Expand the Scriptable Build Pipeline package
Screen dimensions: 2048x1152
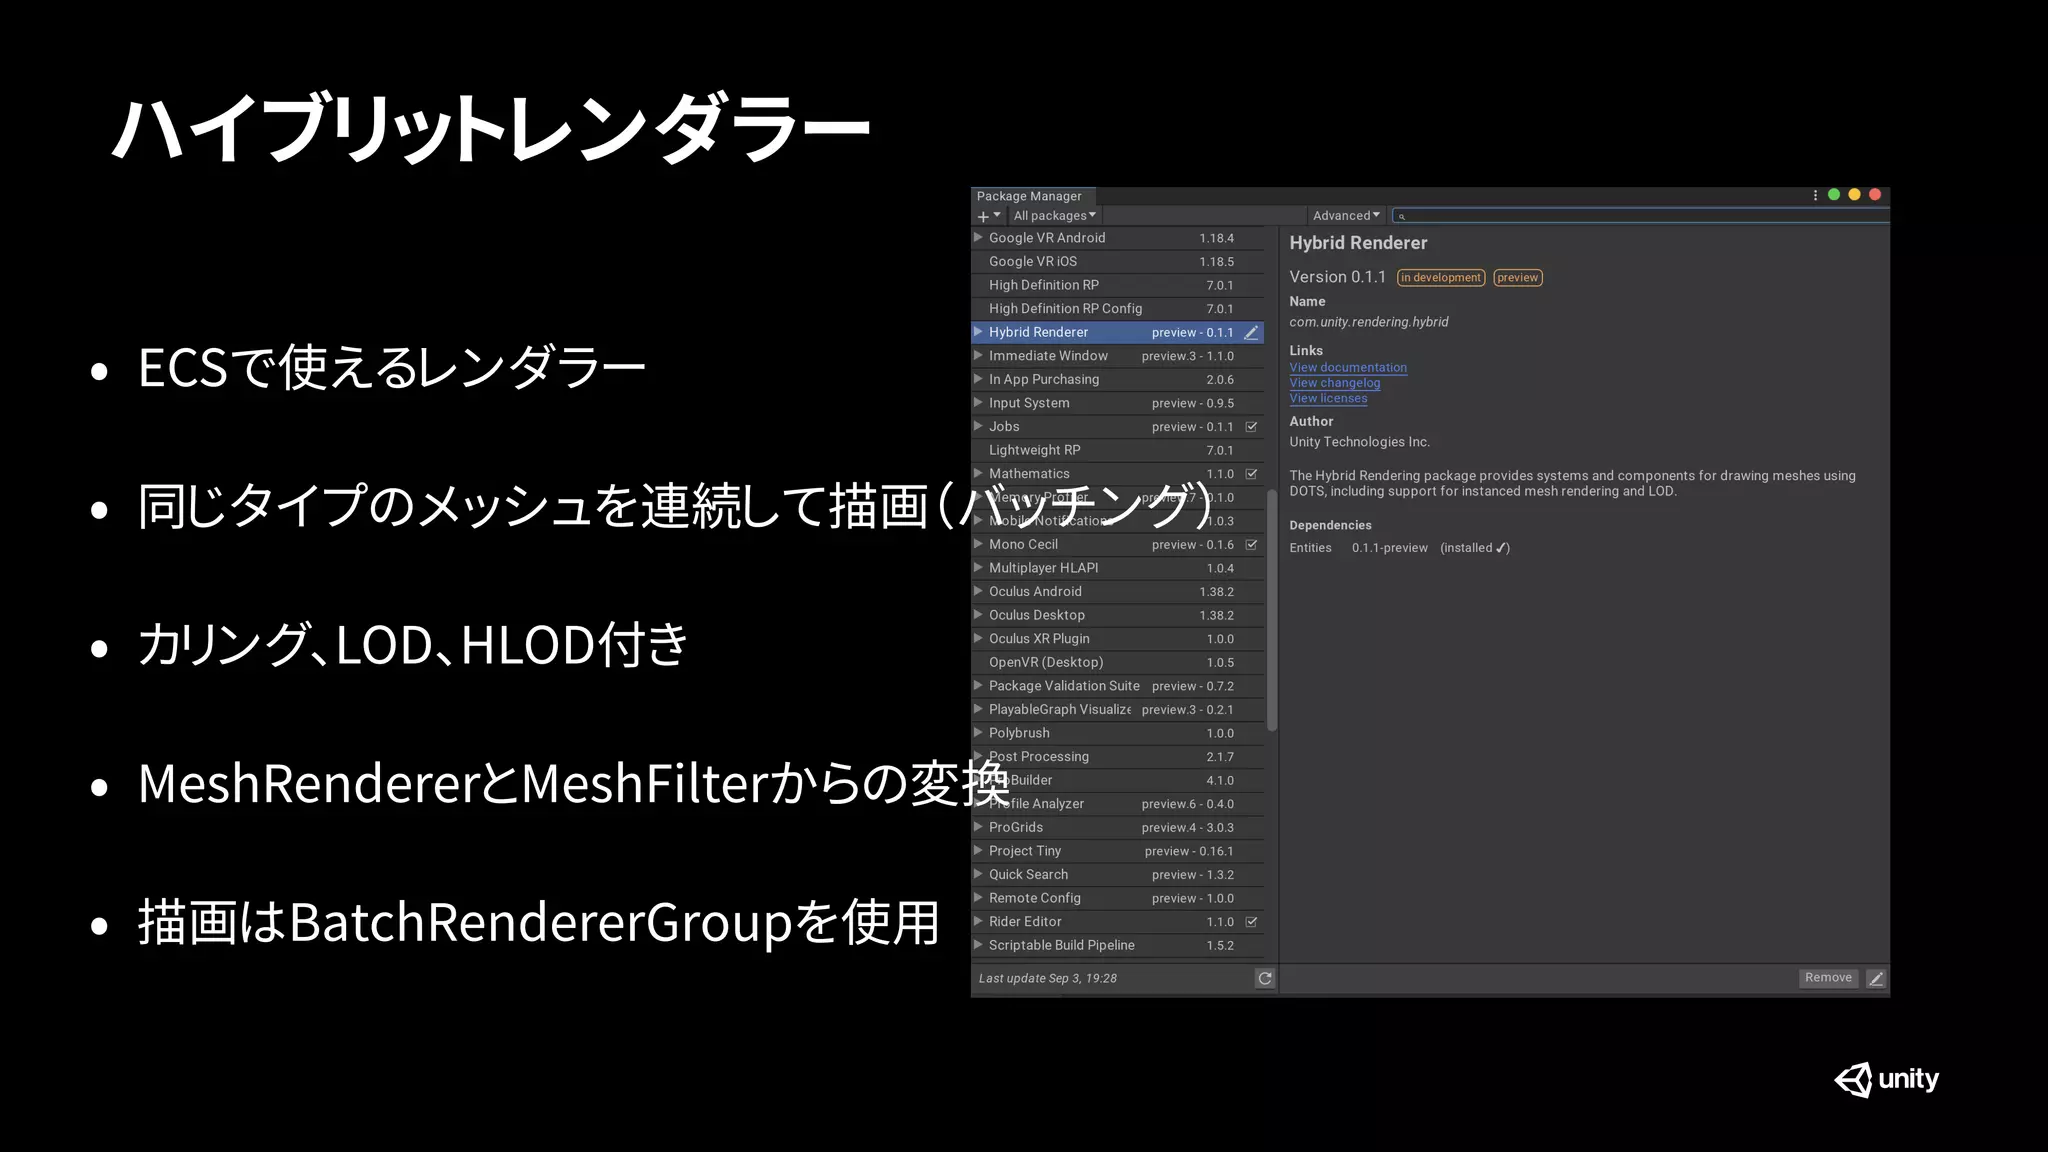(x=979, y=945)
